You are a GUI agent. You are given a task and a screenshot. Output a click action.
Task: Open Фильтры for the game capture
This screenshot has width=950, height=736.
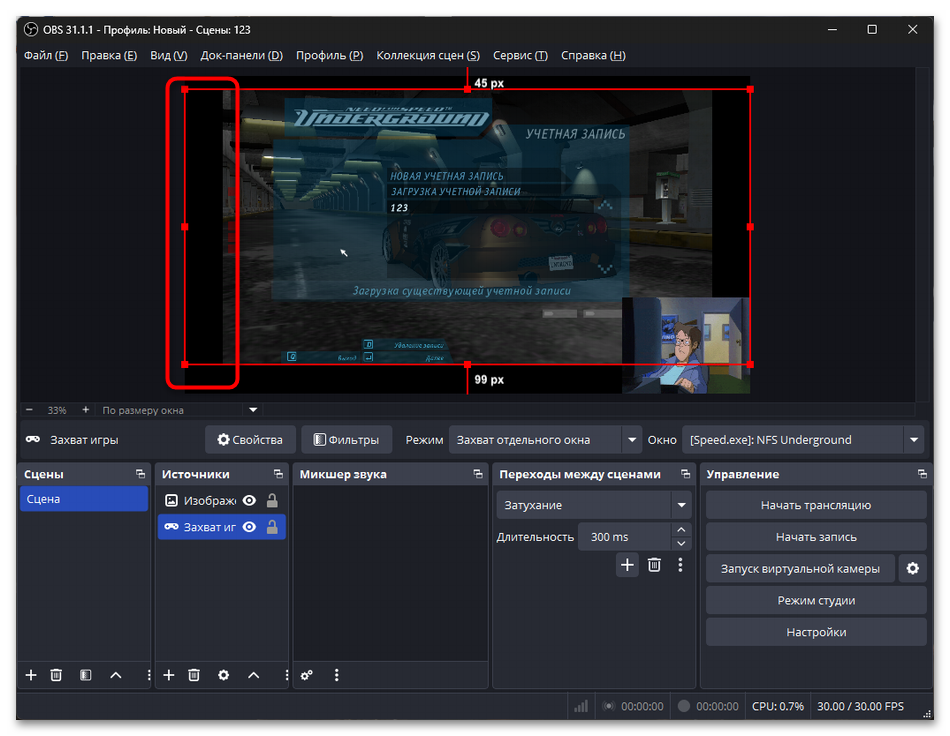pos(346,440)
